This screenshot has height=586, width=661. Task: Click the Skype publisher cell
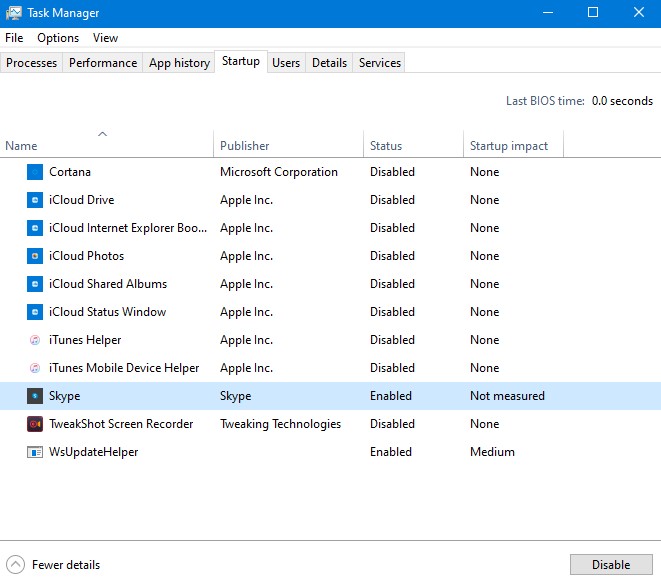coord(235,396)
